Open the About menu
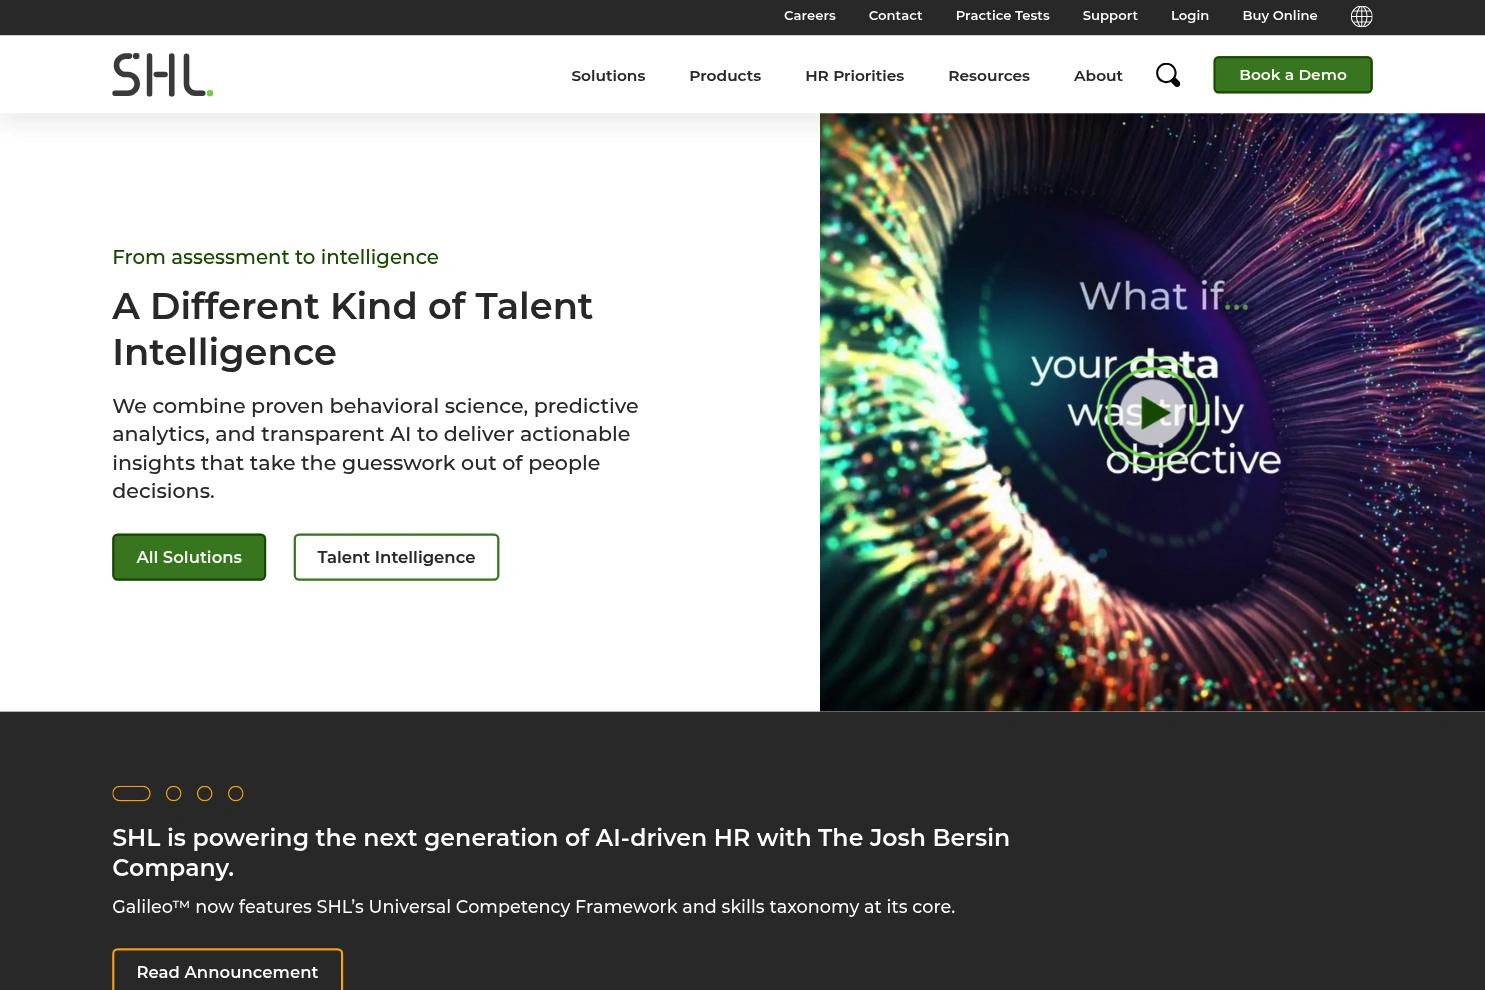This screenshot has width=1485, height=990. [1098, 76]
